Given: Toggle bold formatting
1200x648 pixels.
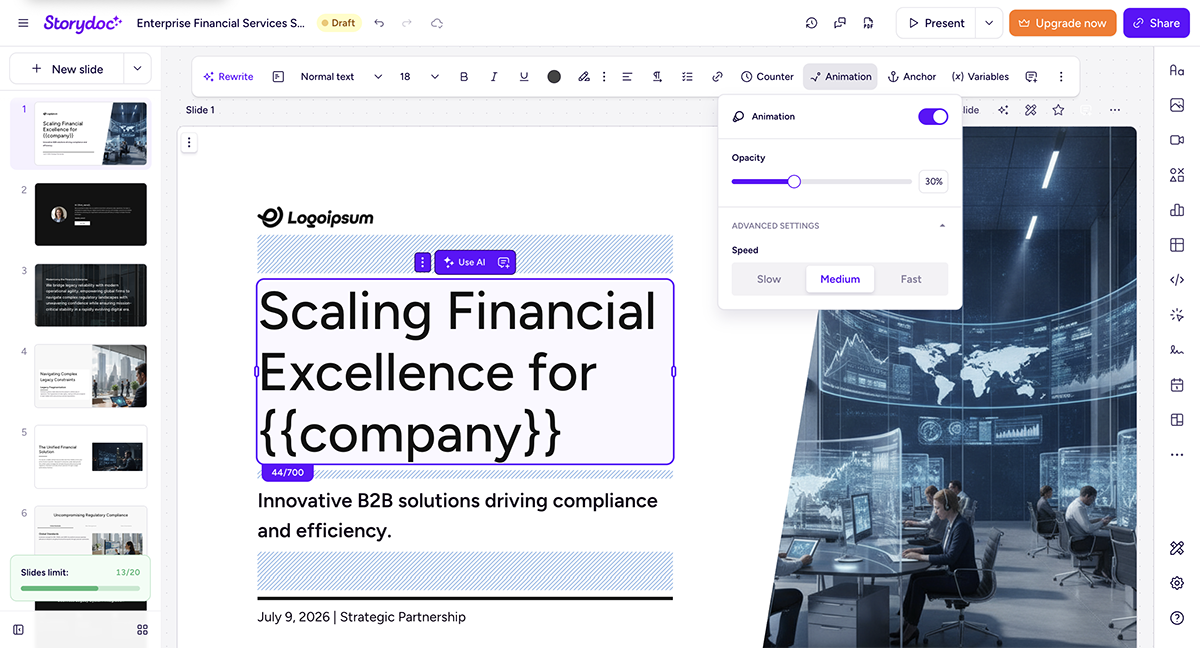Looking at the screenshot, I should point(464,76).
